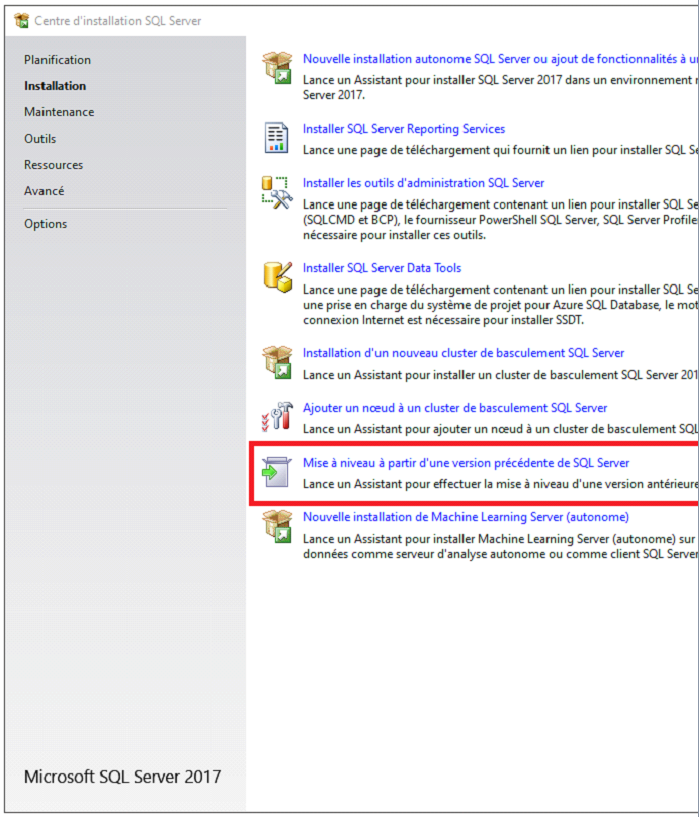The width and height of the screenshot is (699, 817).
Task: Click the add cluster node tools icon
Action: coord(277,416)
